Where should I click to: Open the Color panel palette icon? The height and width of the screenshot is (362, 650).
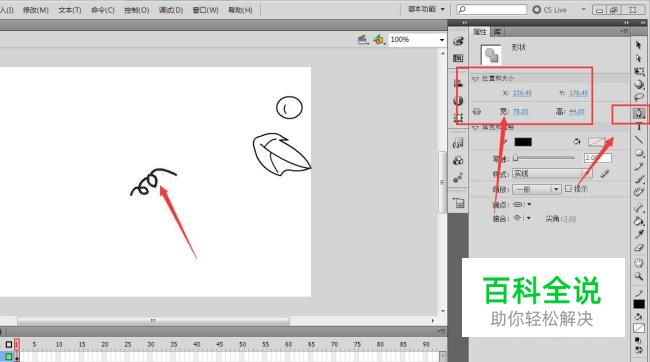click(458, 41)
